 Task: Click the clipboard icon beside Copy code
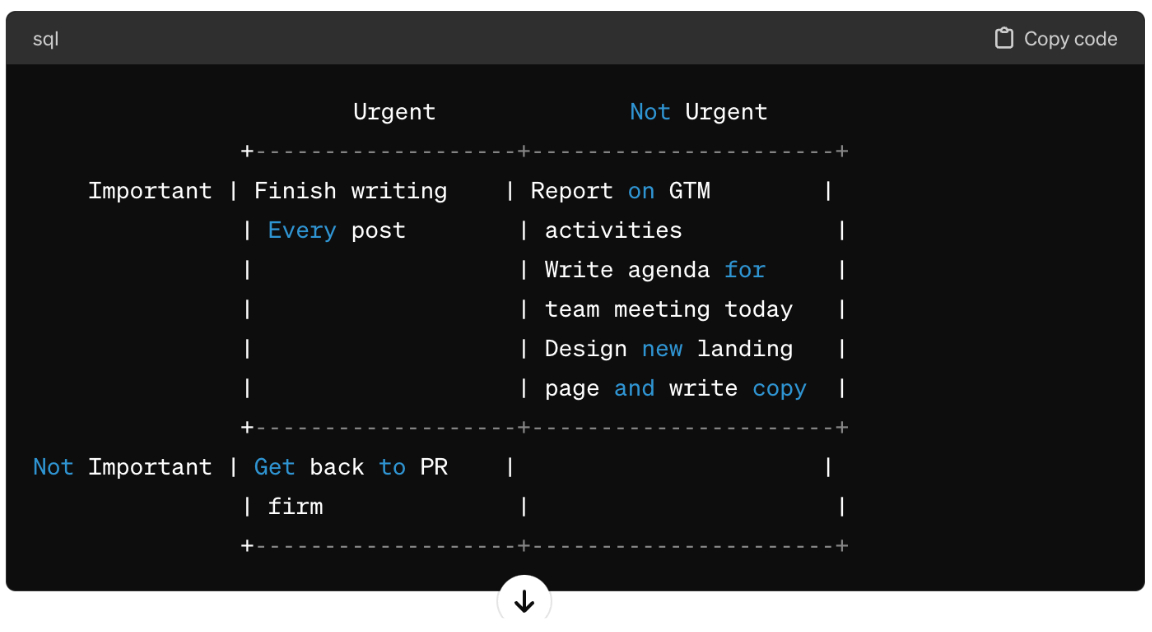point(1004,38)
